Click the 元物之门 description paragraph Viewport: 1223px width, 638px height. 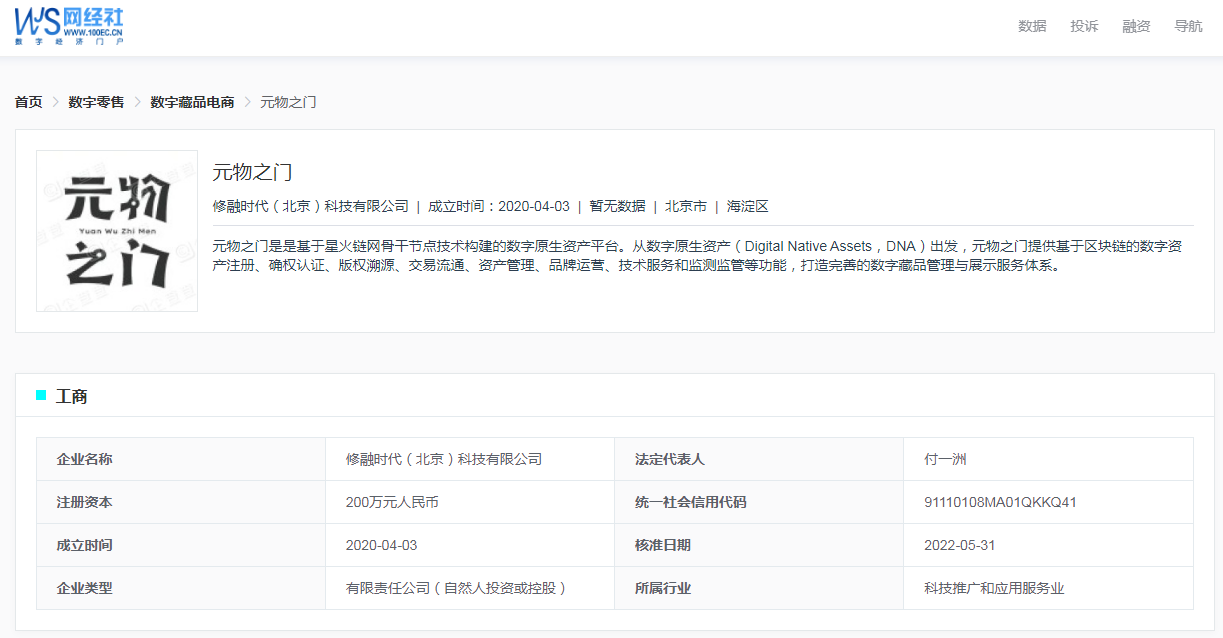click(698, 256)
